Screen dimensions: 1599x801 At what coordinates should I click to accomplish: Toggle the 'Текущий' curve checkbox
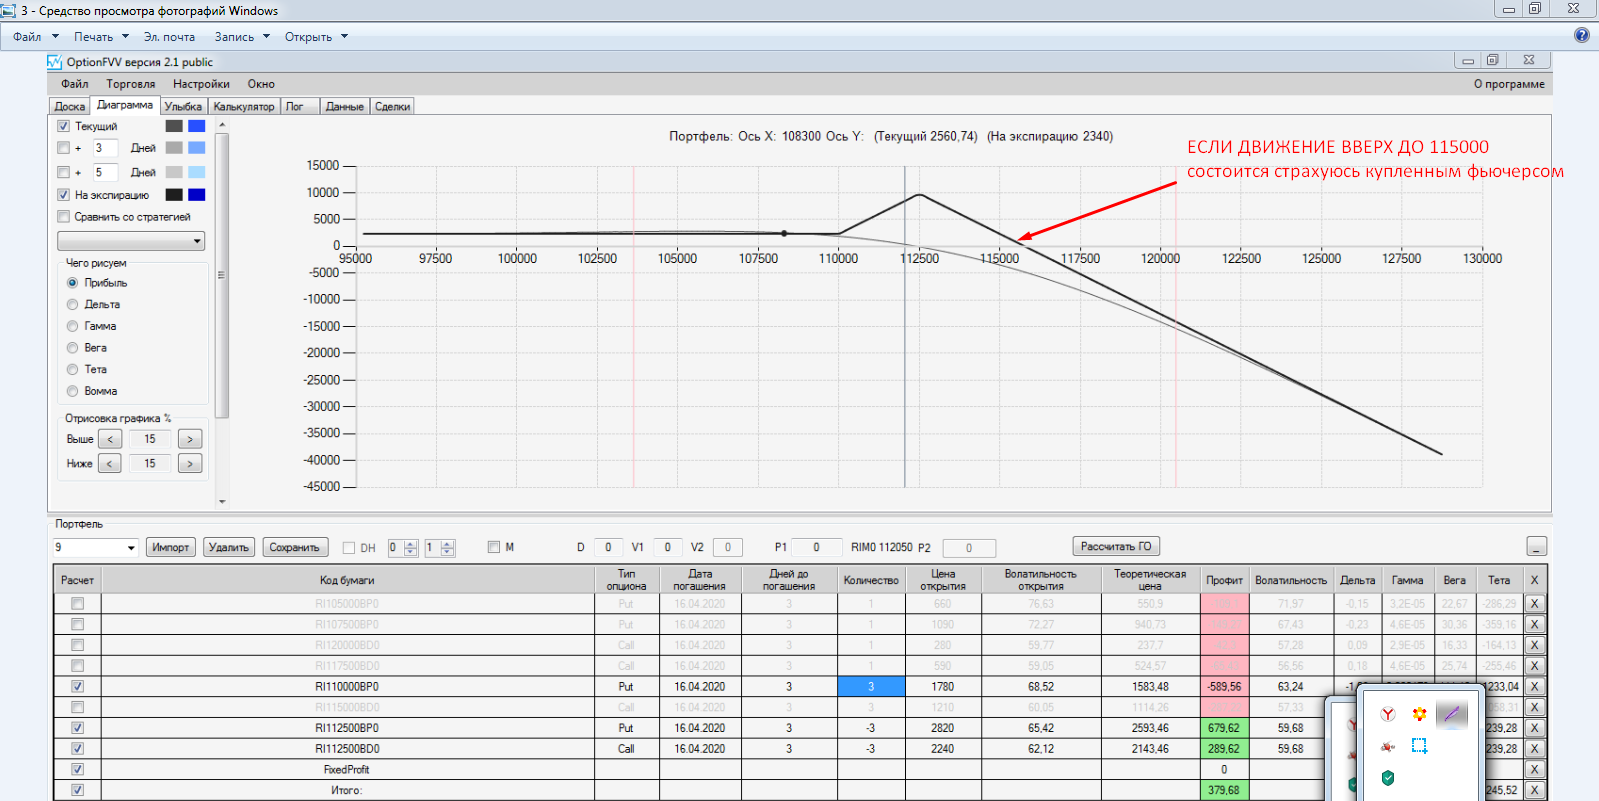tap(64, 126)
